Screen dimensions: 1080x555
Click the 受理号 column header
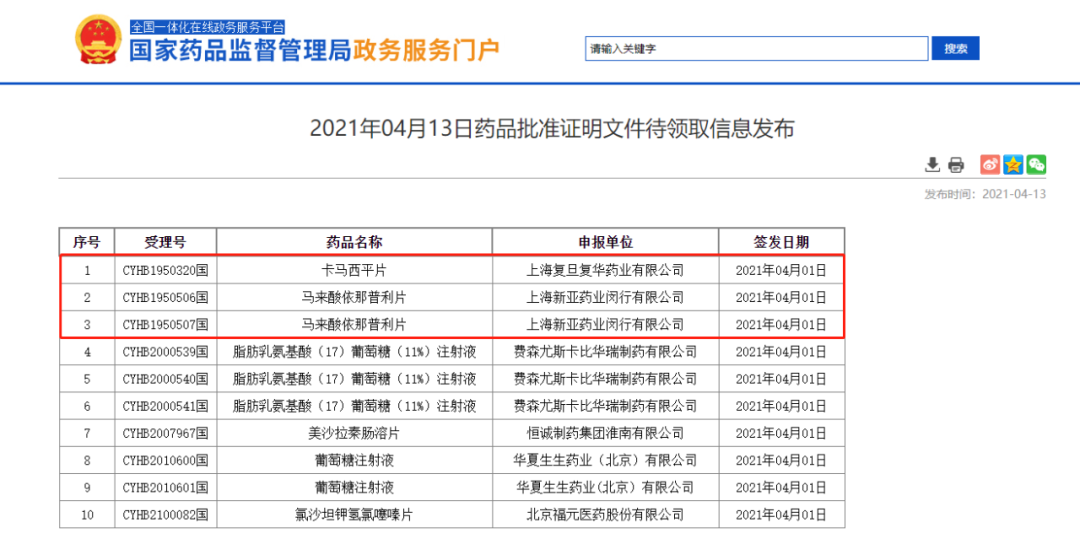click(165, 242)
